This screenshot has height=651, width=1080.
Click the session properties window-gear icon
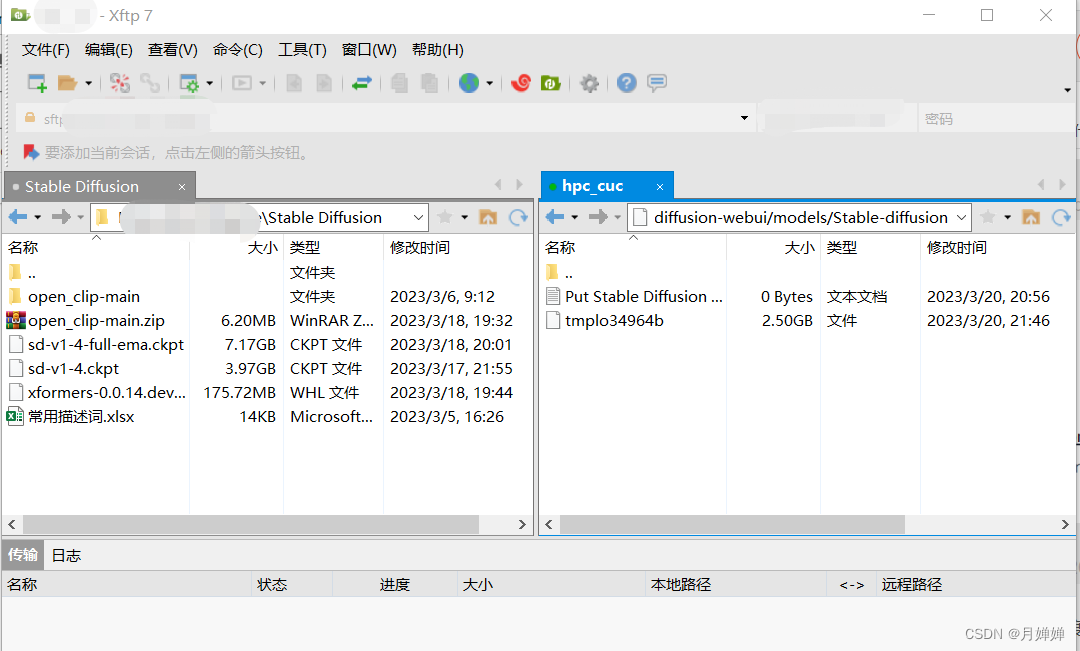coord(189,83)
